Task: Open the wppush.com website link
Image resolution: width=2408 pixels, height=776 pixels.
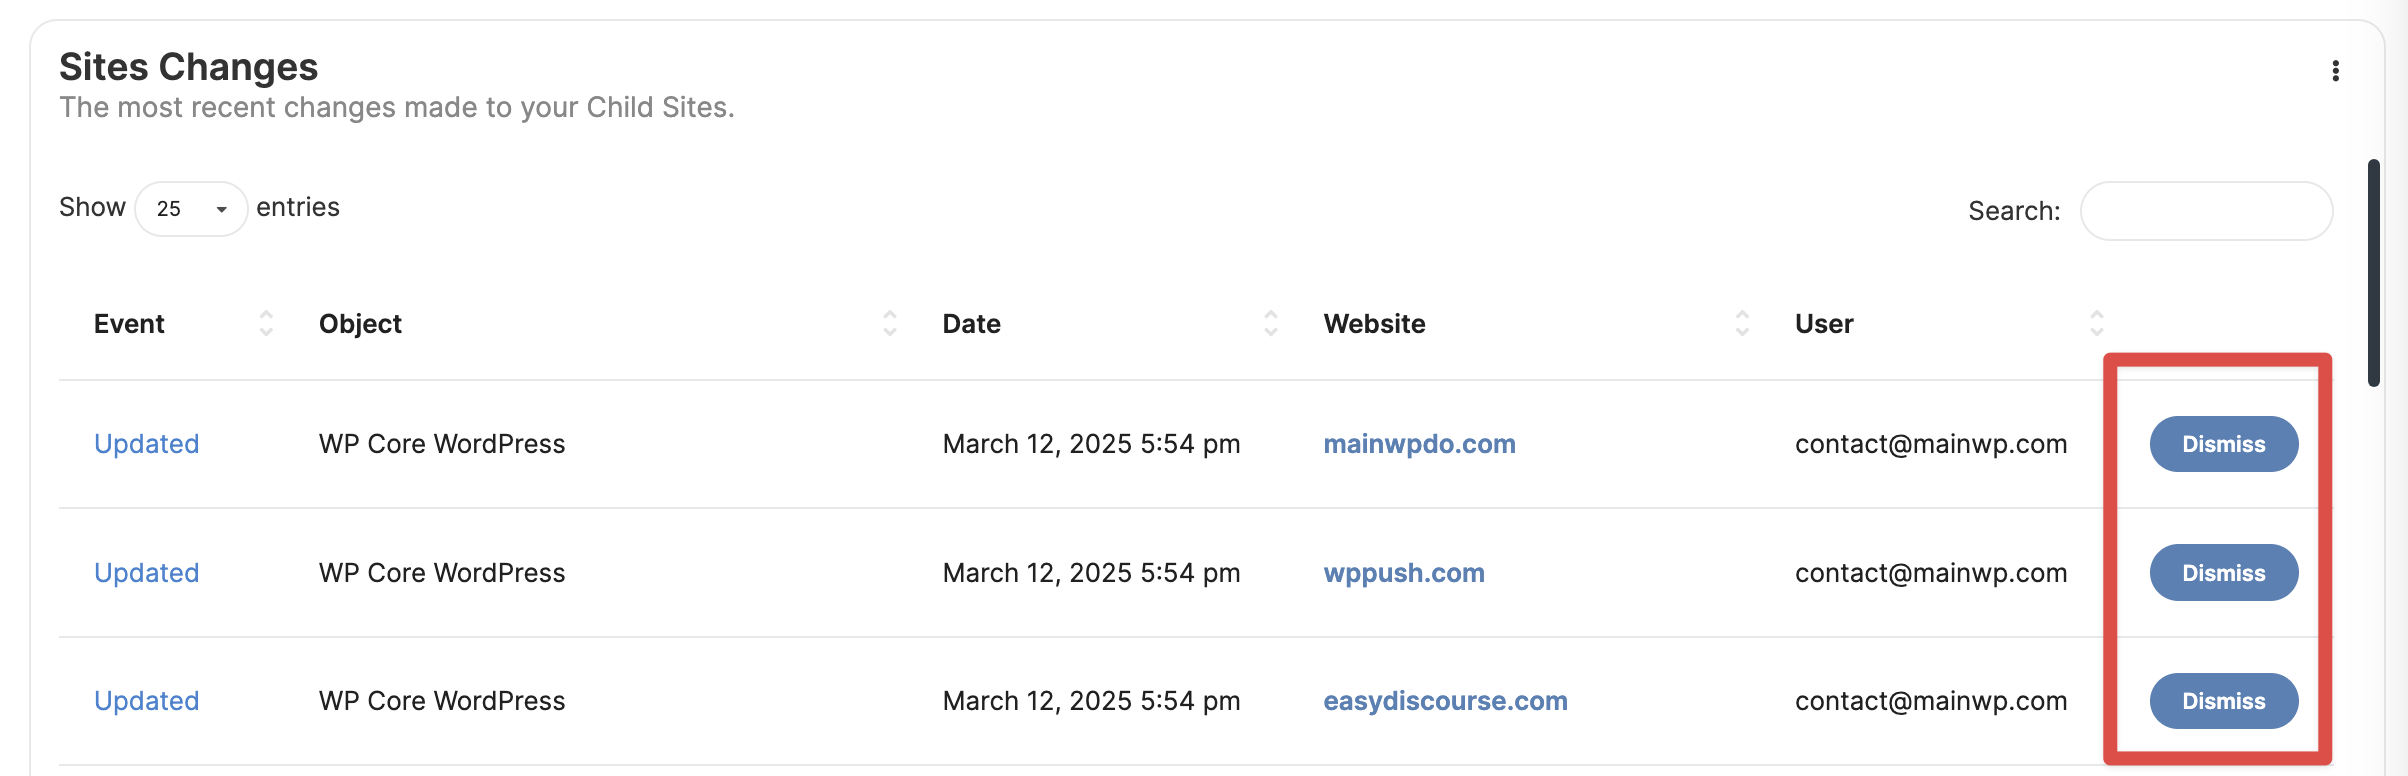Action: pos(1403,573)
